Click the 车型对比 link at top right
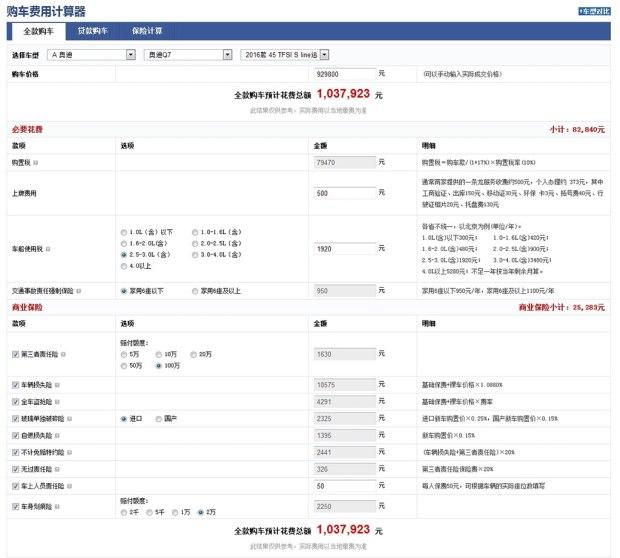This screenshot has width=620, height=558. (x=592, y=11)
